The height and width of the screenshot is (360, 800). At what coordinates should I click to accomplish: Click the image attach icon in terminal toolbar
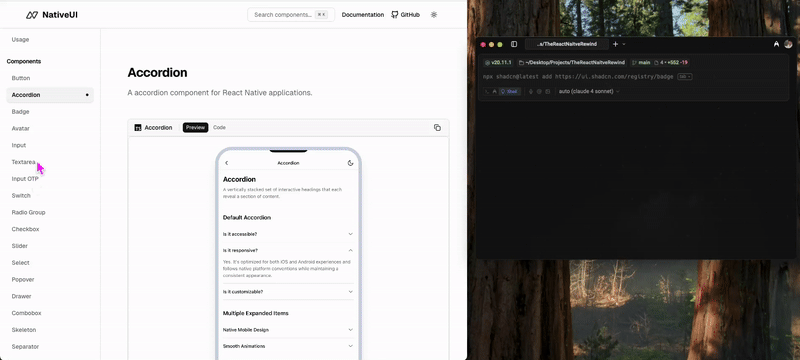coord(547,91)
